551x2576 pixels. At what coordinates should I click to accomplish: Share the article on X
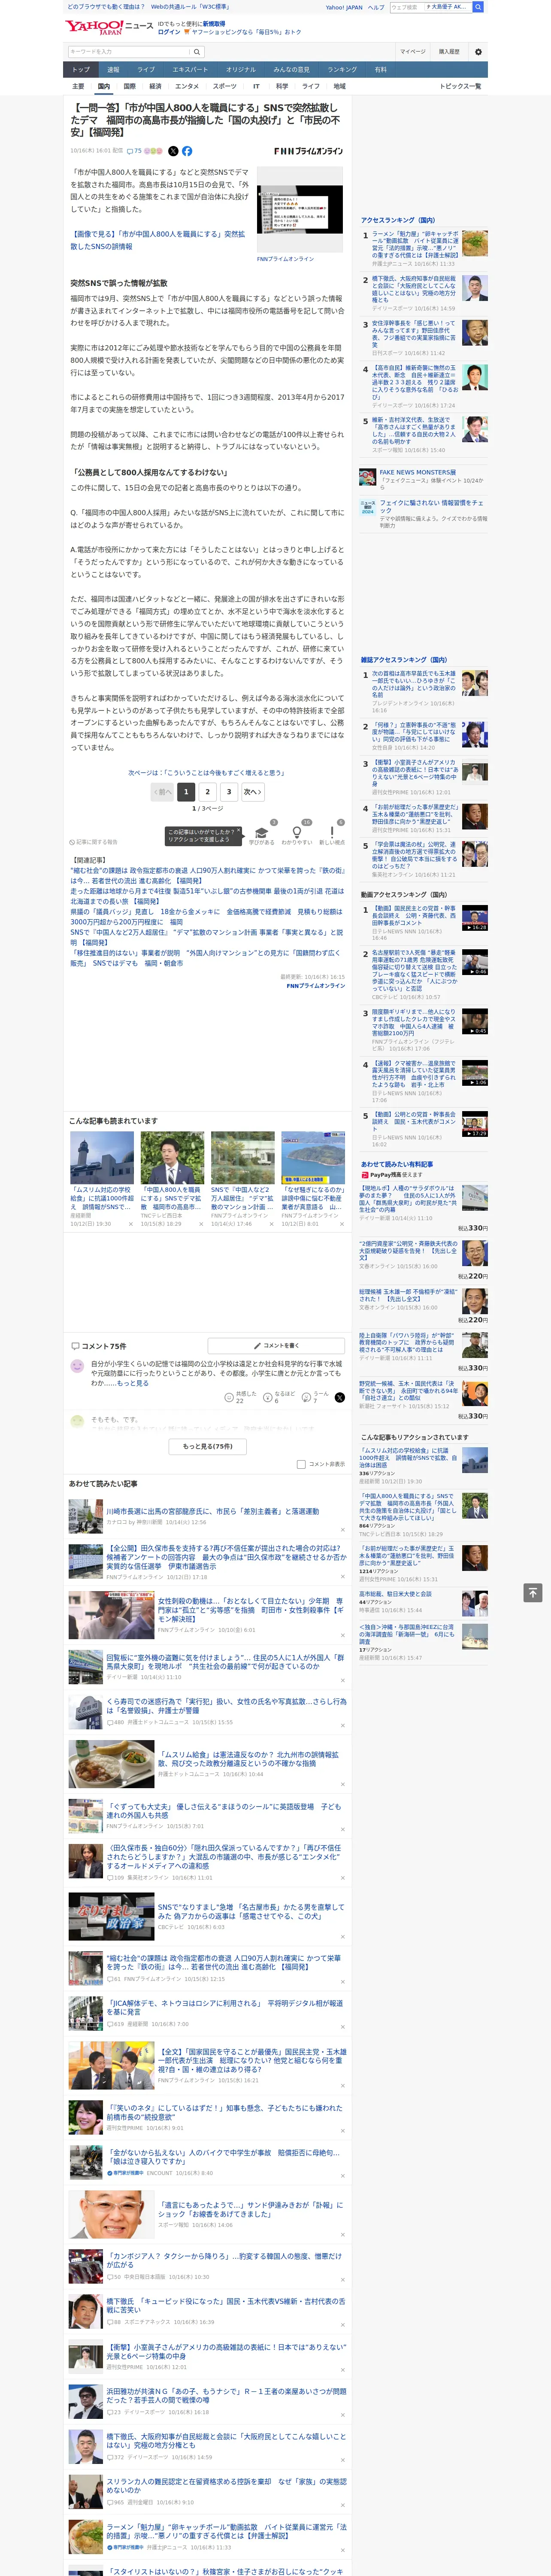[x=173, y=151]
